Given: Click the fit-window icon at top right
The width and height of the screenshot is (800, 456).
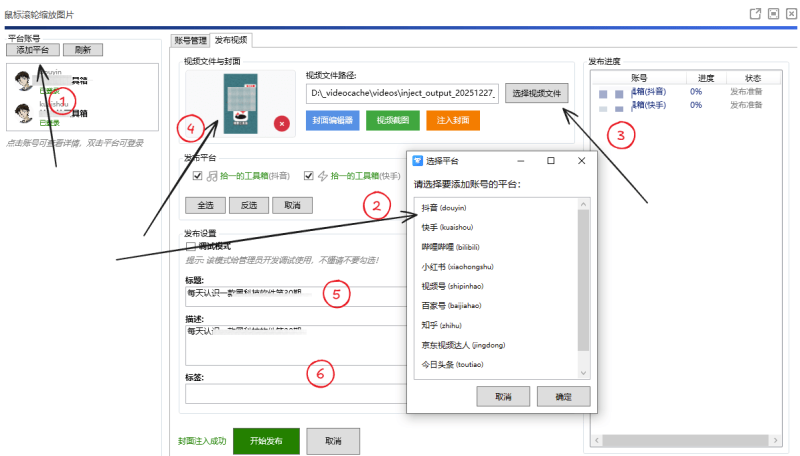Looking at the screenshot, I should 773,14.
